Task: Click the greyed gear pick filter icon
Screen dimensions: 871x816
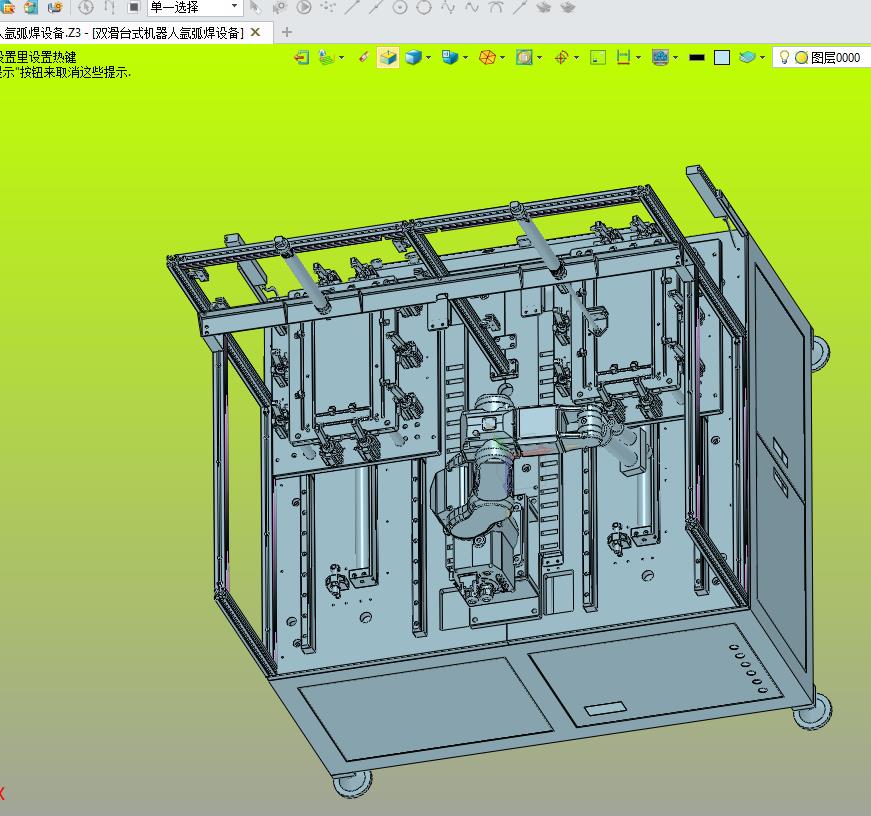Action: [x=279, y=7]
